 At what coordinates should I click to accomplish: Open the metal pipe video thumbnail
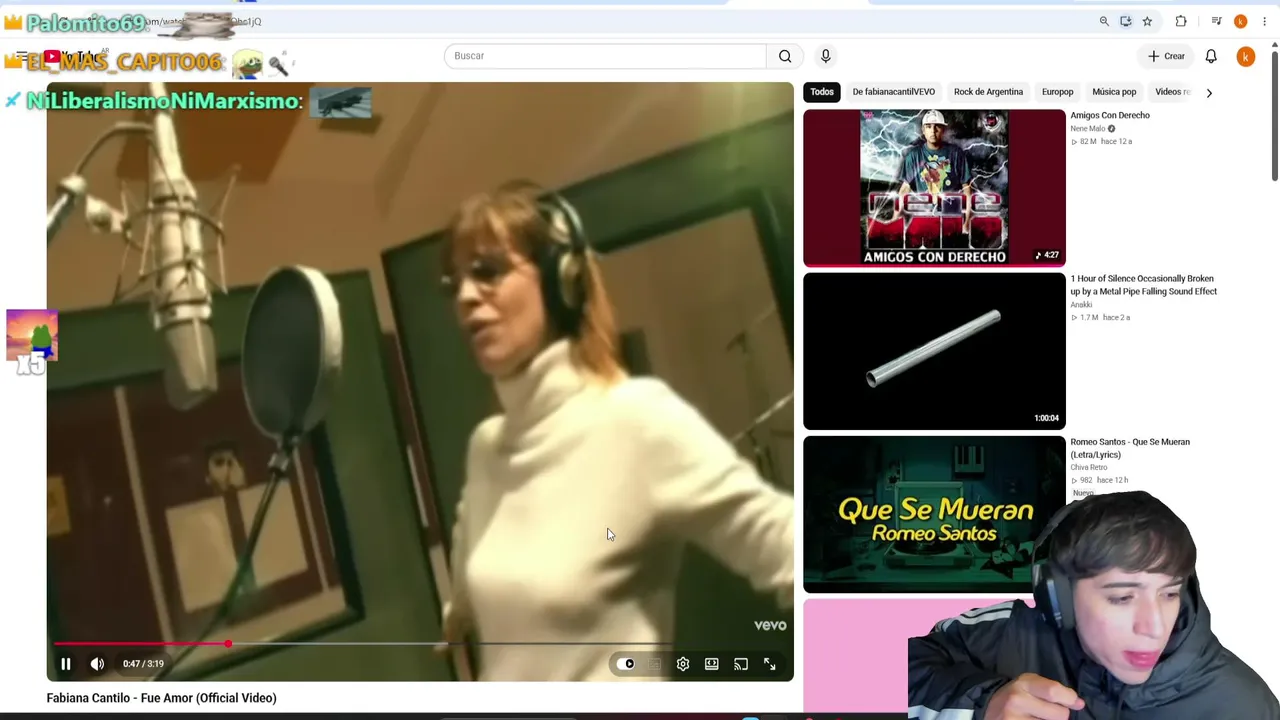tap(934, 351)
